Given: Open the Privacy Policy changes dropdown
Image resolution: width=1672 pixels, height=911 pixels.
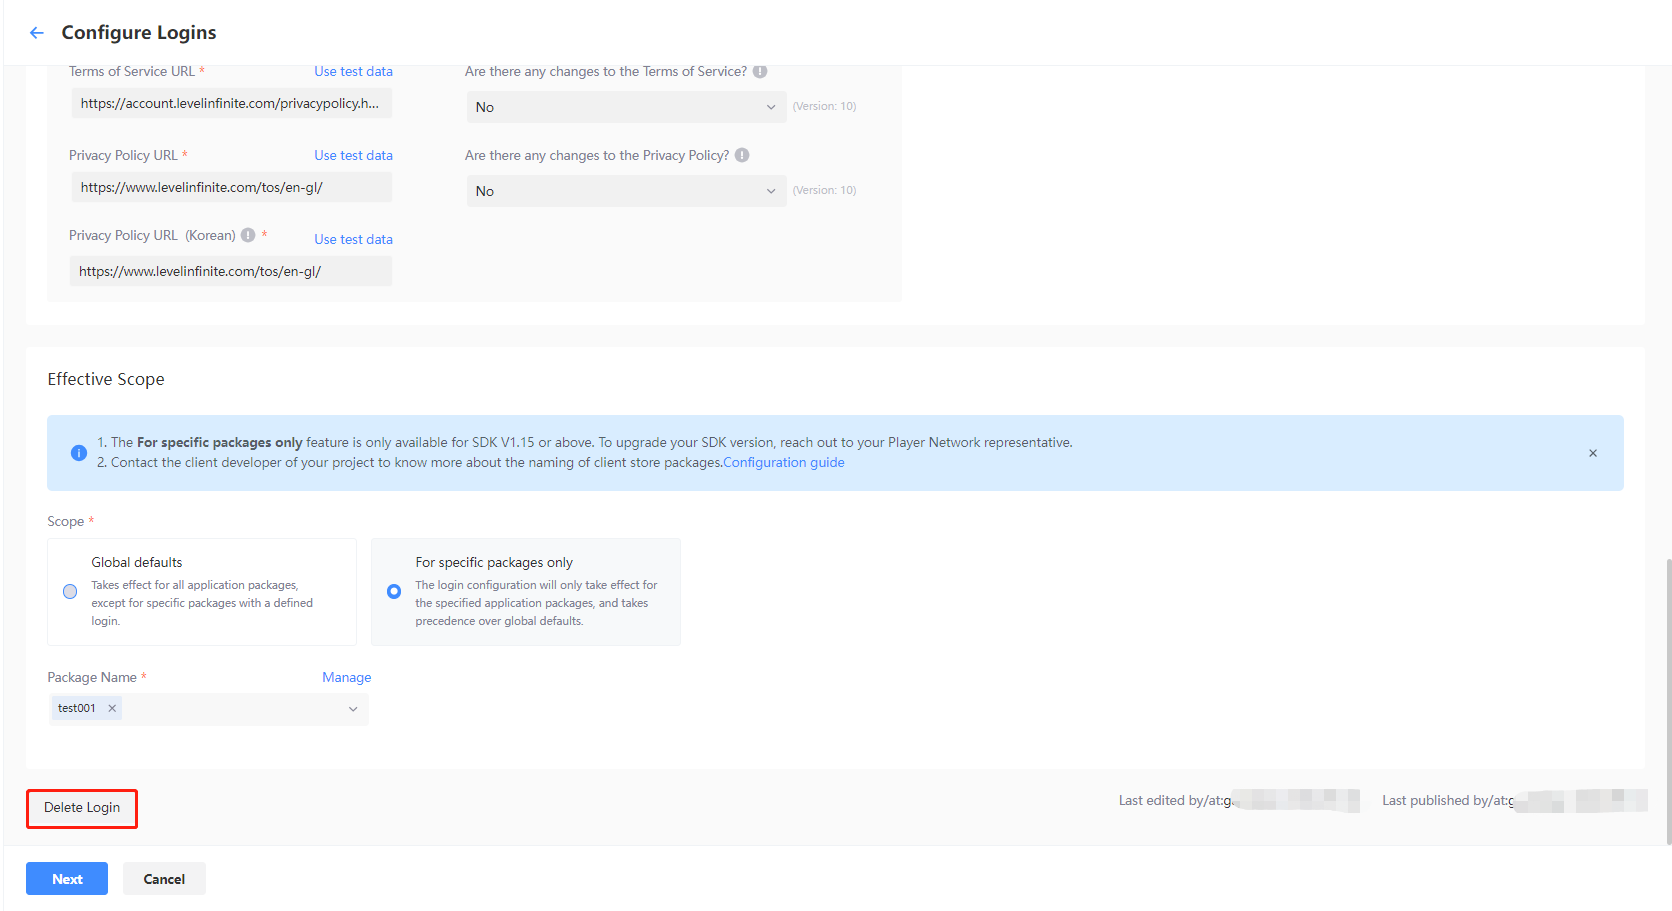Looking at the screenshot, I should click(x=626, y=191).
